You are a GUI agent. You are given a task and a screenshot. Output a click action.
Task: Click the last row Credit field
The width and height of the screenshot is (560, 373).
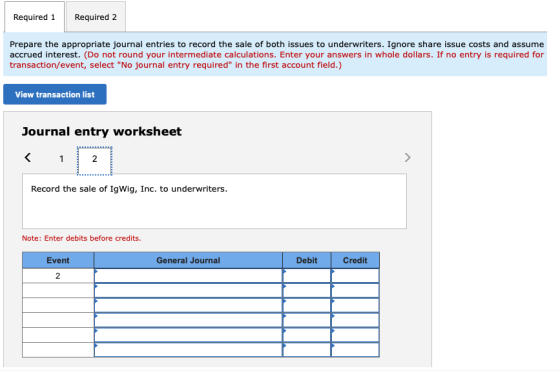coord(355,350)
